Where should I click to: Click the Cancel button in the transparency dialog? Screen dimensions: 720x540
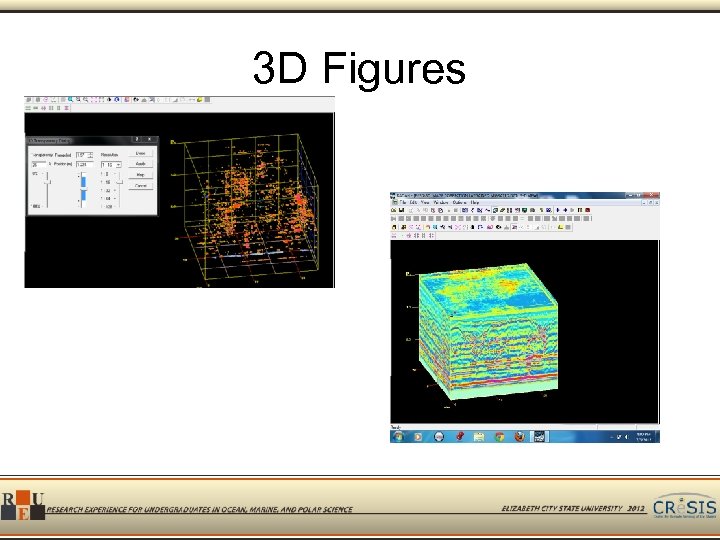[x=141, y=186]
